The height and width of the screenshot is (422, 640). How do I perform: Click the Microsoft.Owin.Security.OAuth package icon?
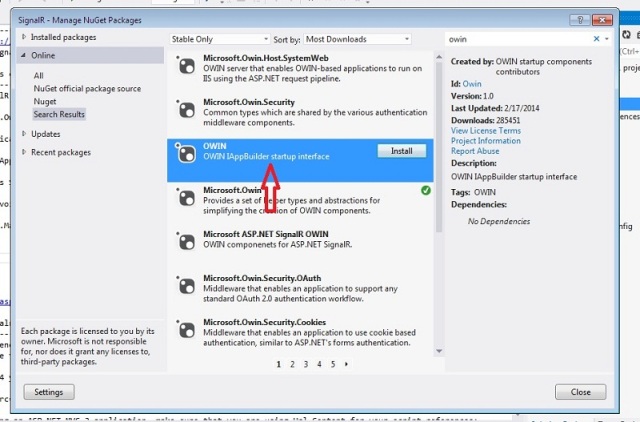coord(187,286)
